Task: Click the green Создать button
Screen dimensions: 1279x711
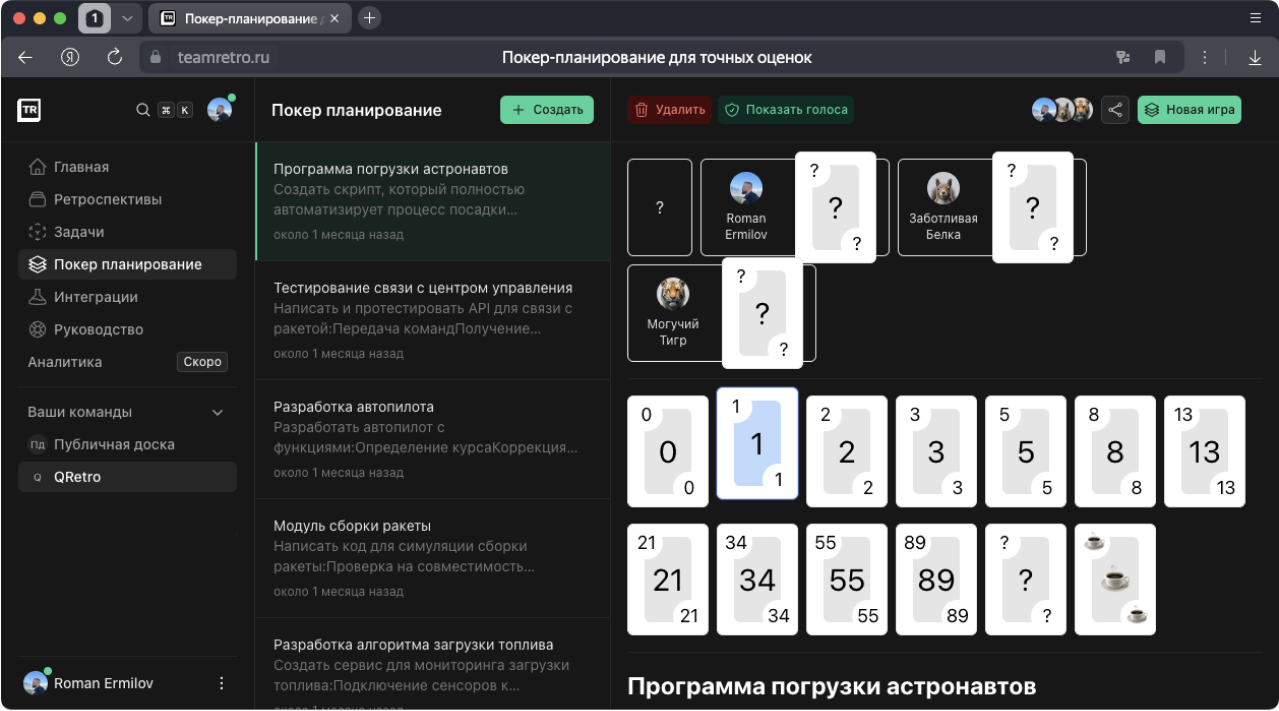Action: pyautogui.click(x=547, y=110)
